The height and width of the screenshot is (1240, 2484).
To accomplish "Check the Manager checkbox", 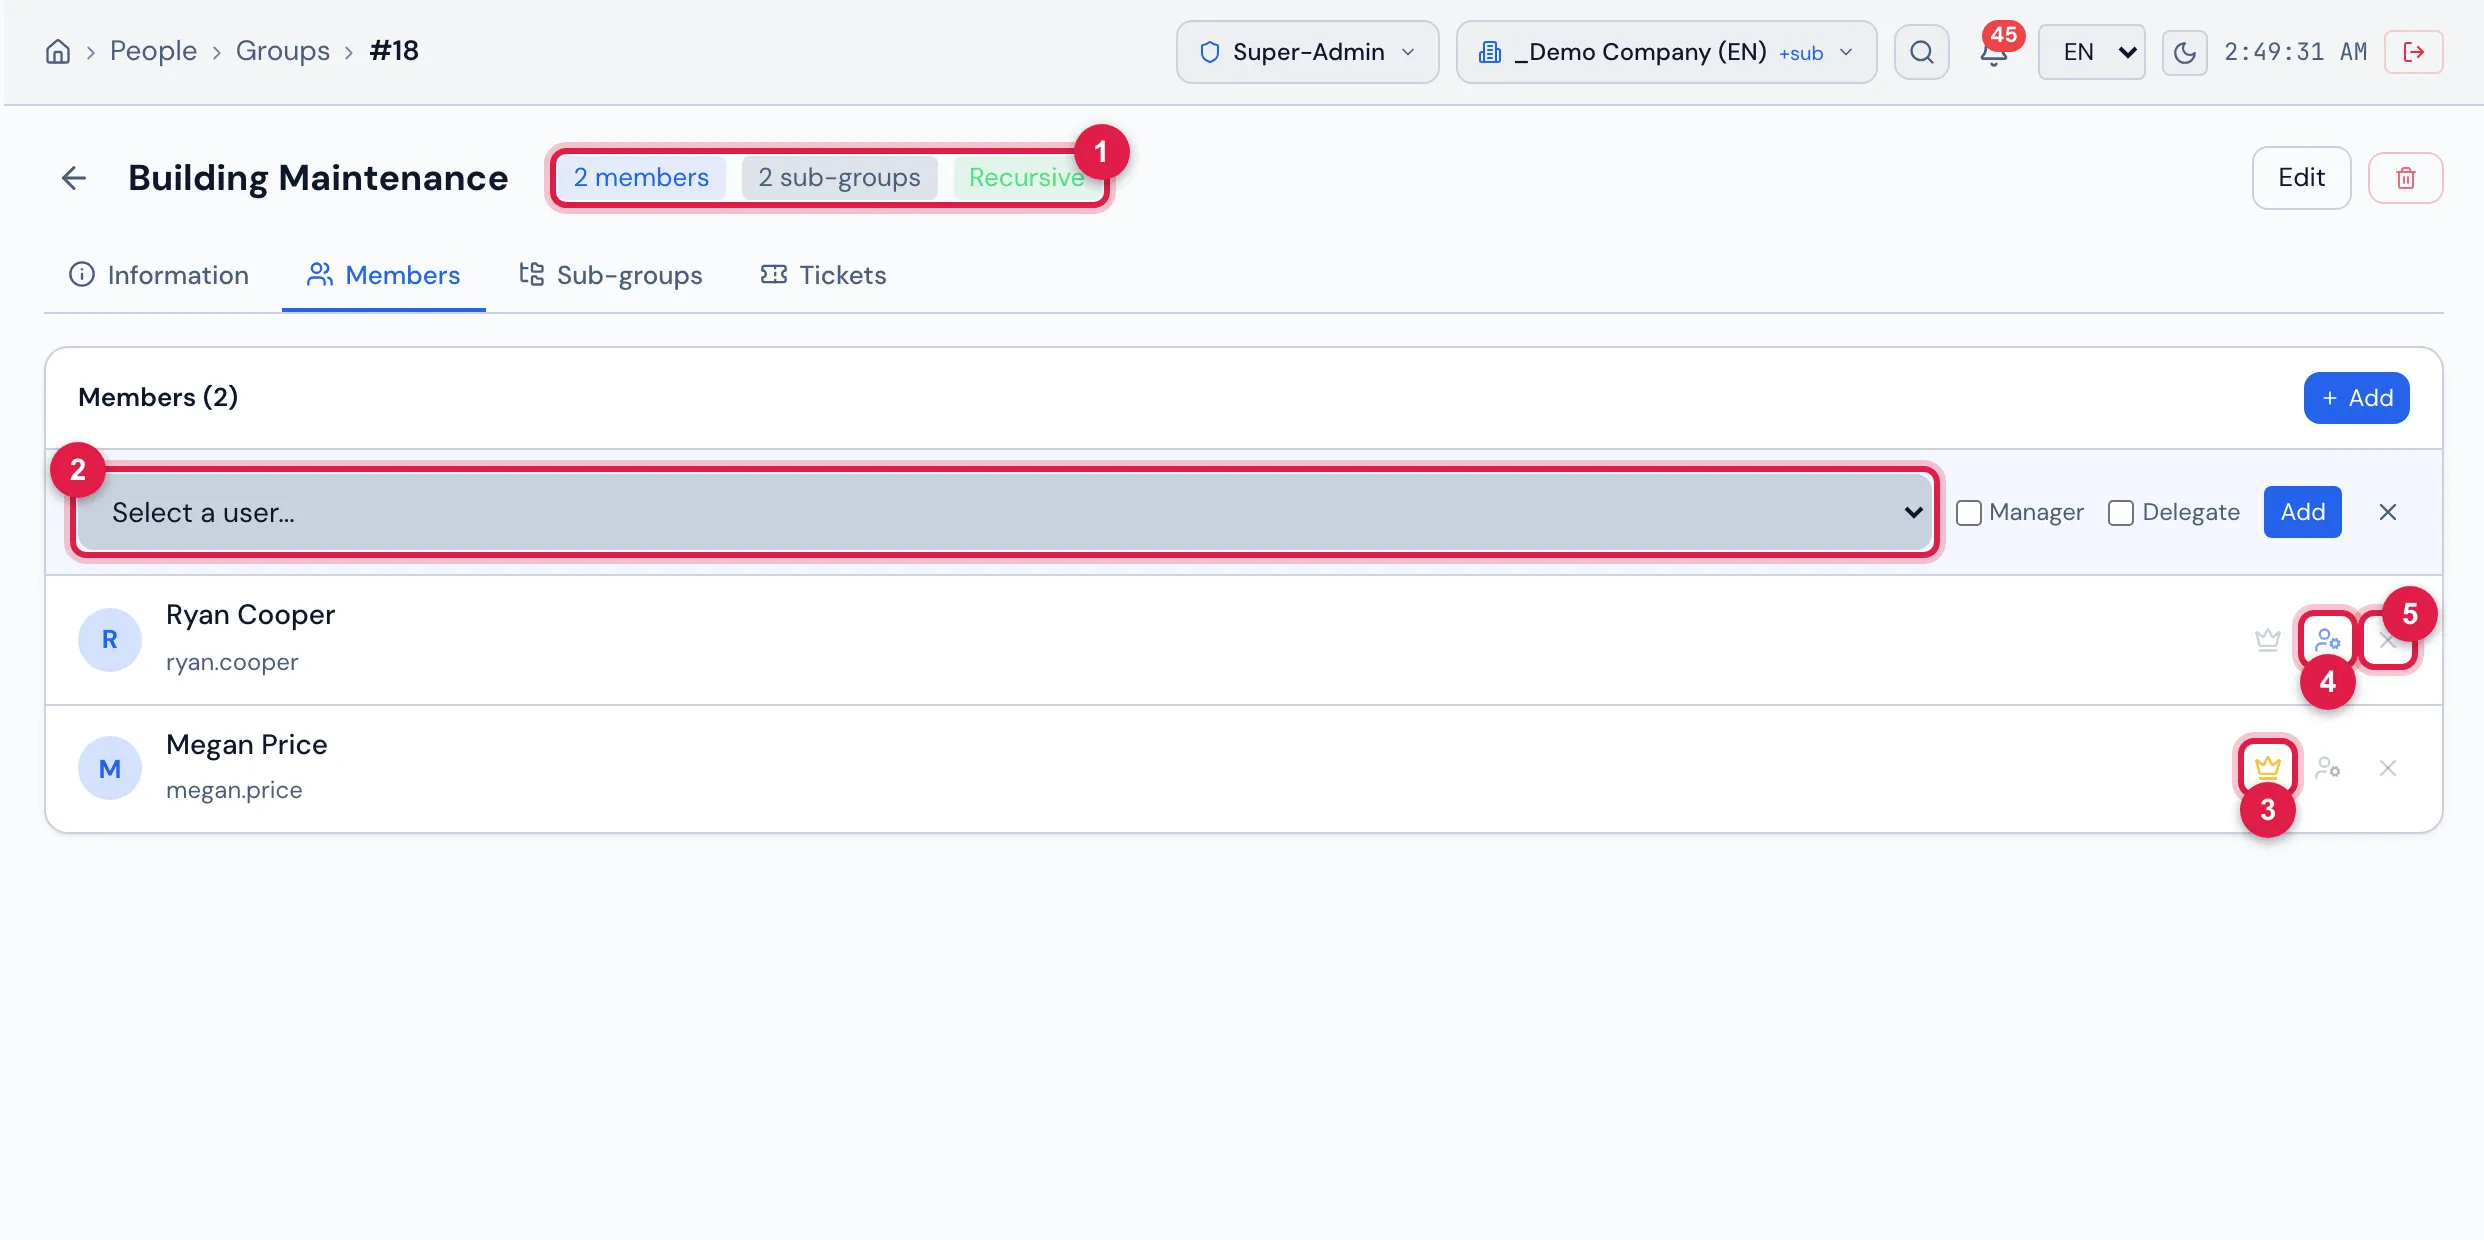I will (1968, 513).
